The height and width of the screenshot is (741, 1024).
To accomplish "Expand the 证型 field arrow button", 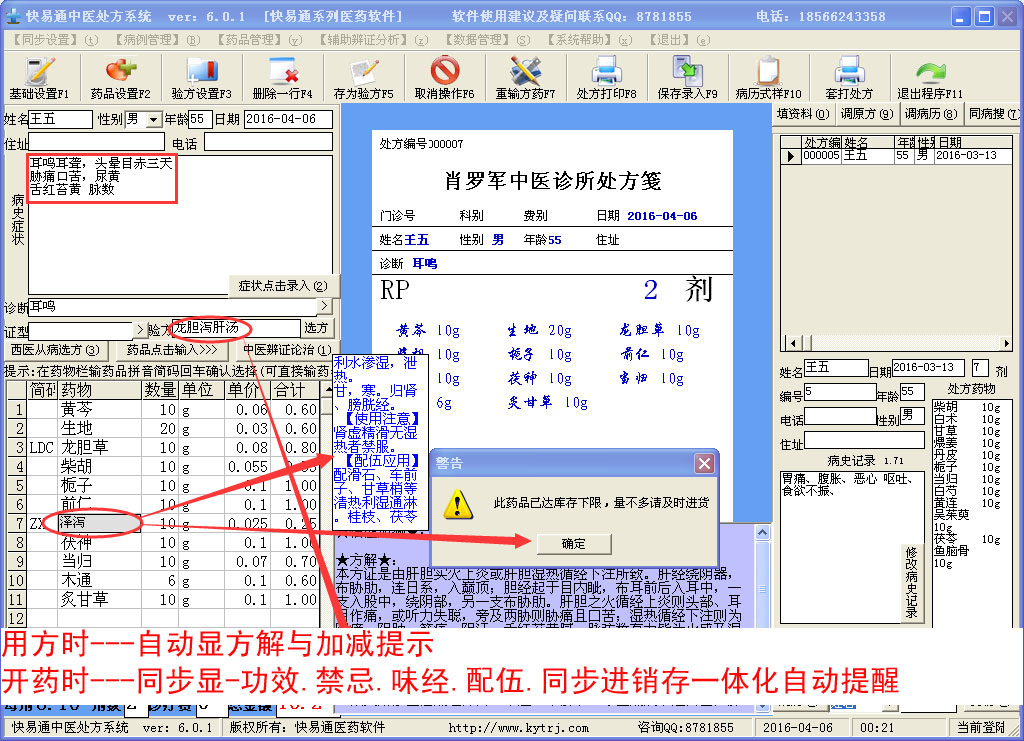I will click(138, 329).
